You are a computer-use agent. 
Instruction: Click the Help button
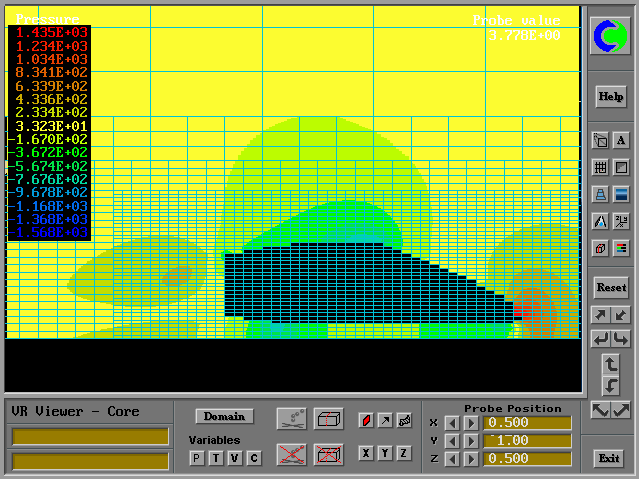click(x=610, y=97)
